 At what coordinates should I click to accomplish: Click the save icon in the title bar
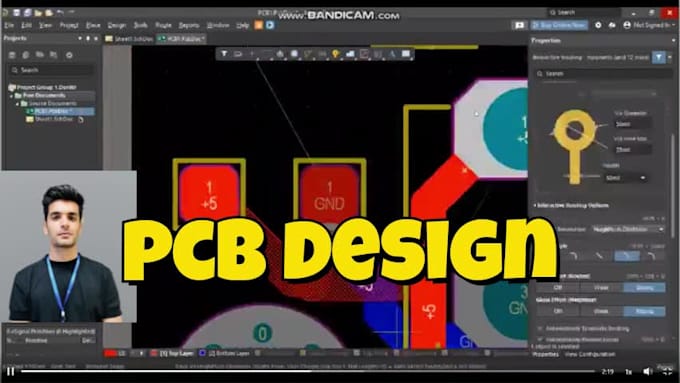click(16, 13)
